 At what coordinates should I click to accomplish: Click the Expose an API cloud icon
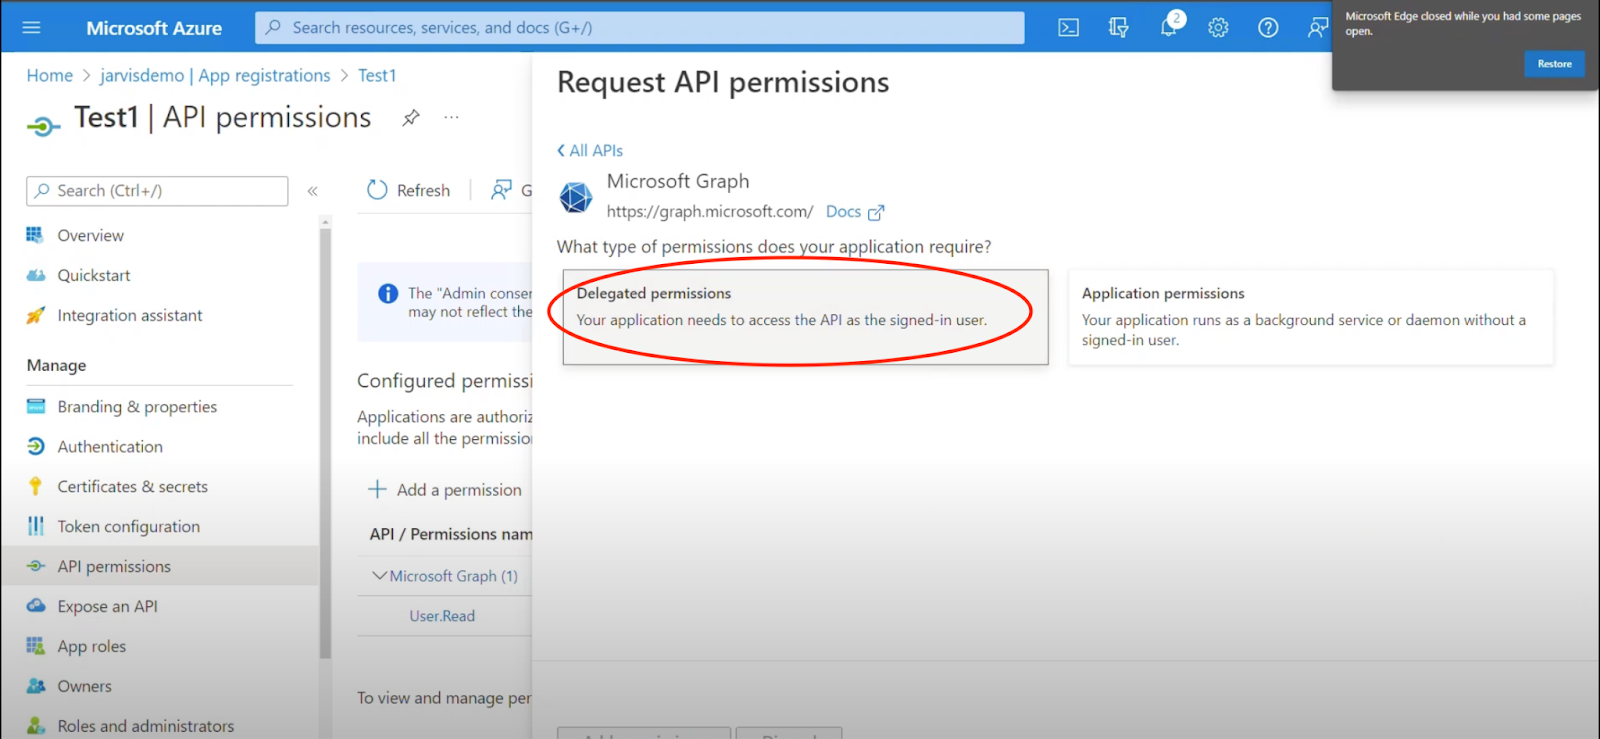pyautogui.click(x=35, y=606)
